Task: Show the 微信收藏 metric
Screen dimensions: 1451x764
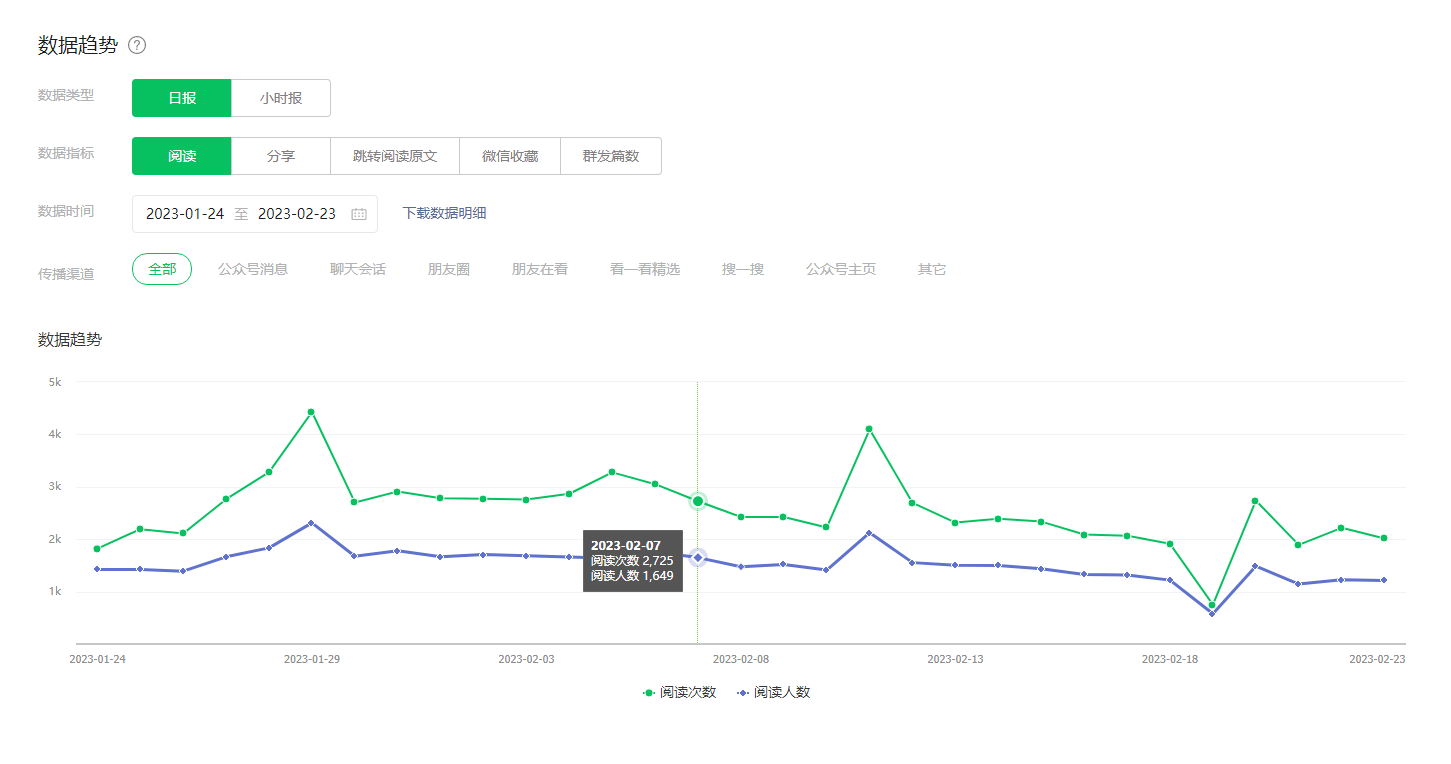Action: point(510,156)
